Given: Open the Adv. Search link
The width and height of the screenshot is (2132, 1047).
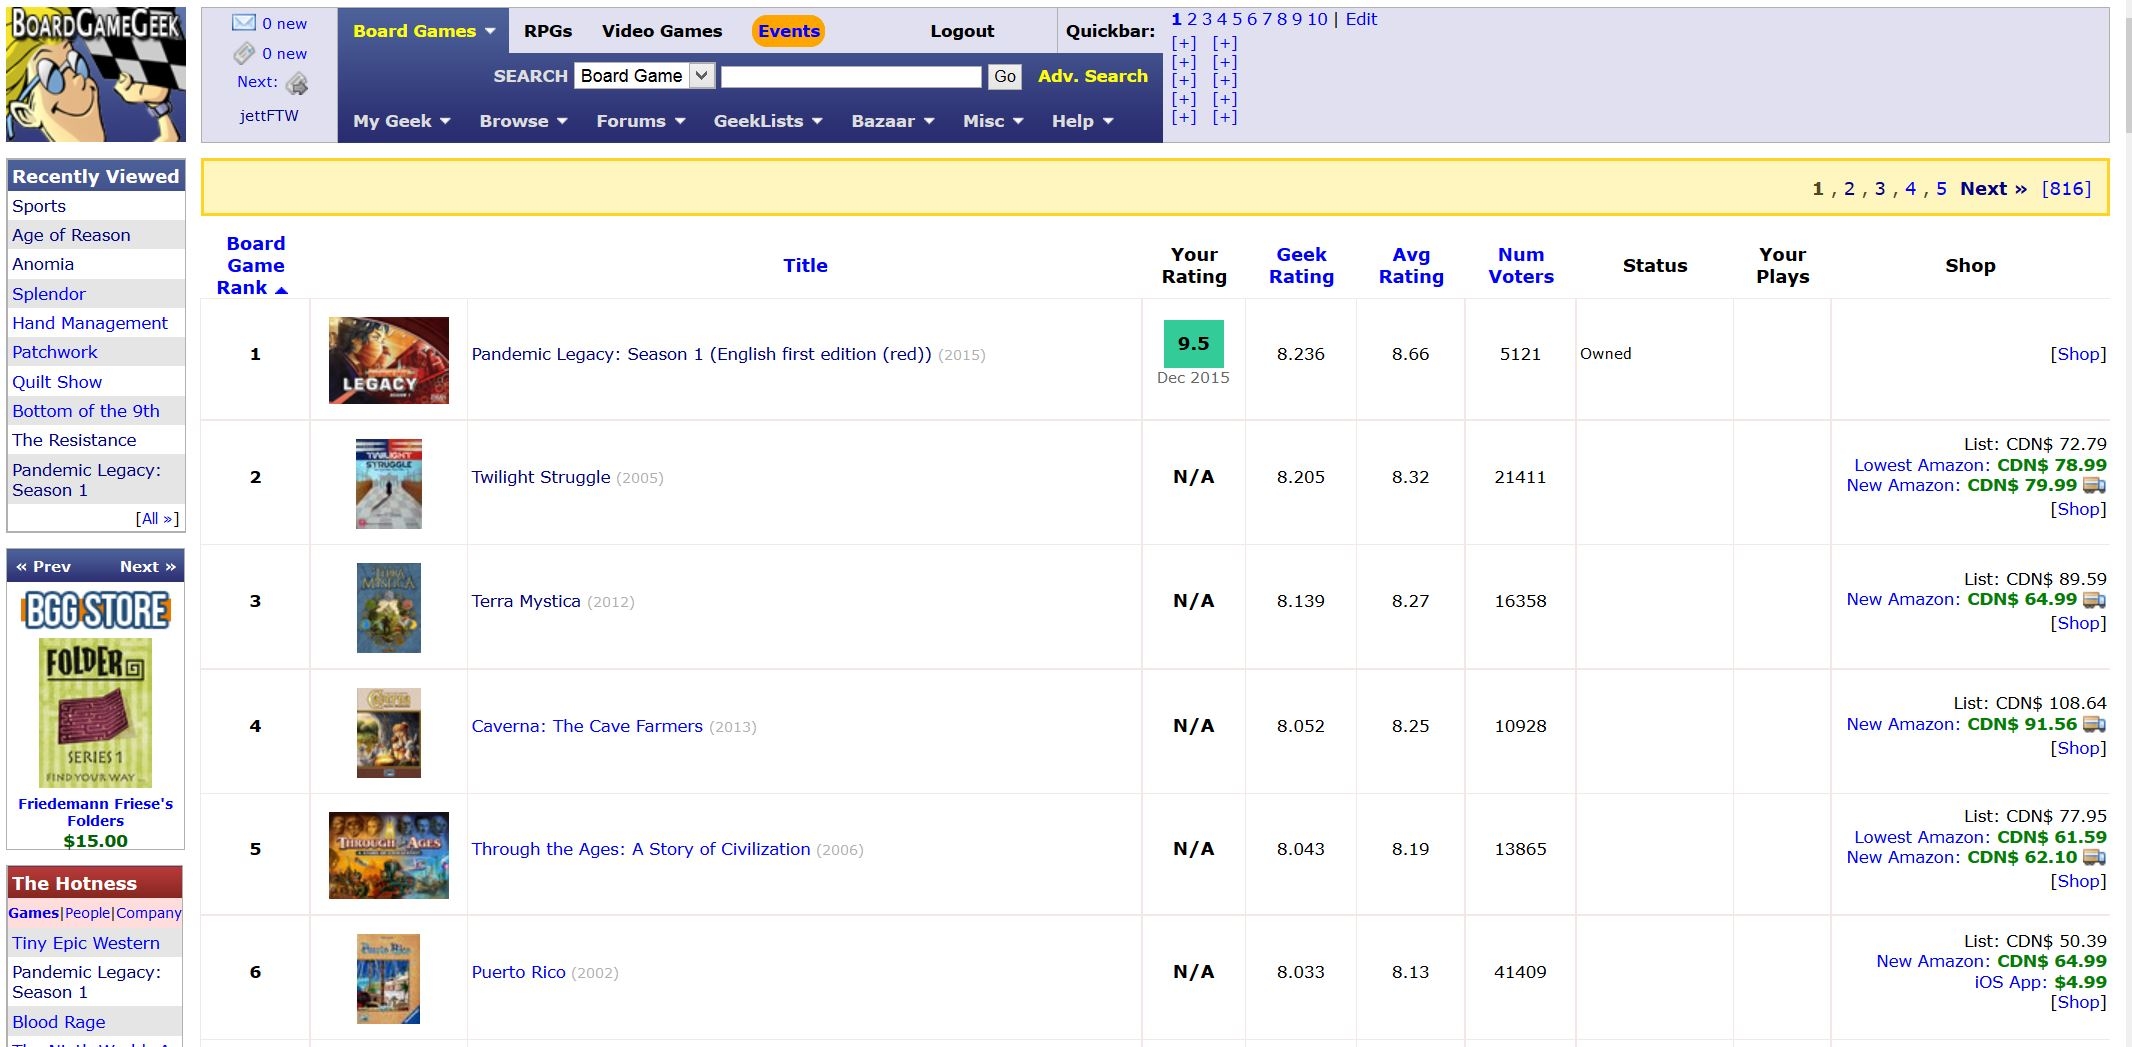Looking at the screenshot, I should click(x=1092, y=76).
